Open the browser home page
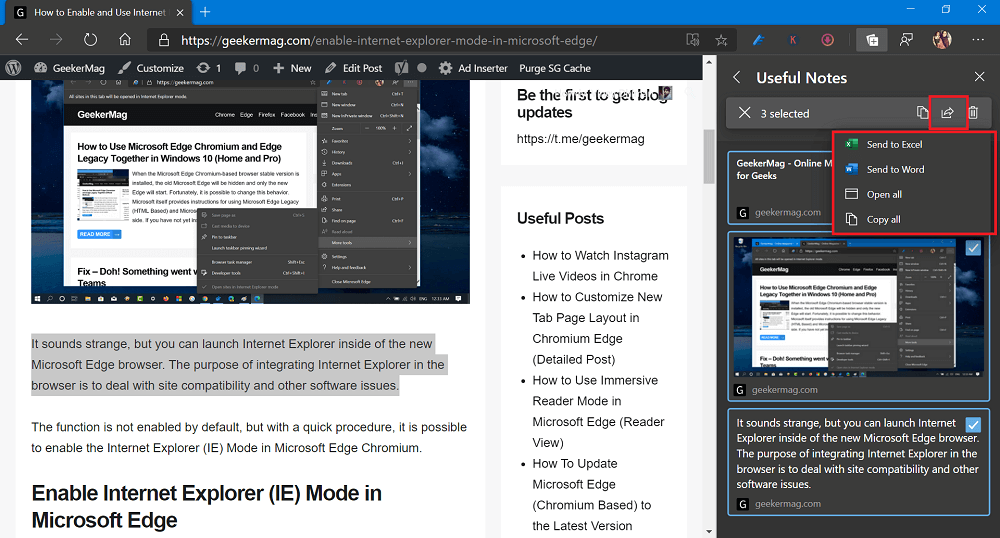This screenshot has width=1000, height=538. (125, 40)
